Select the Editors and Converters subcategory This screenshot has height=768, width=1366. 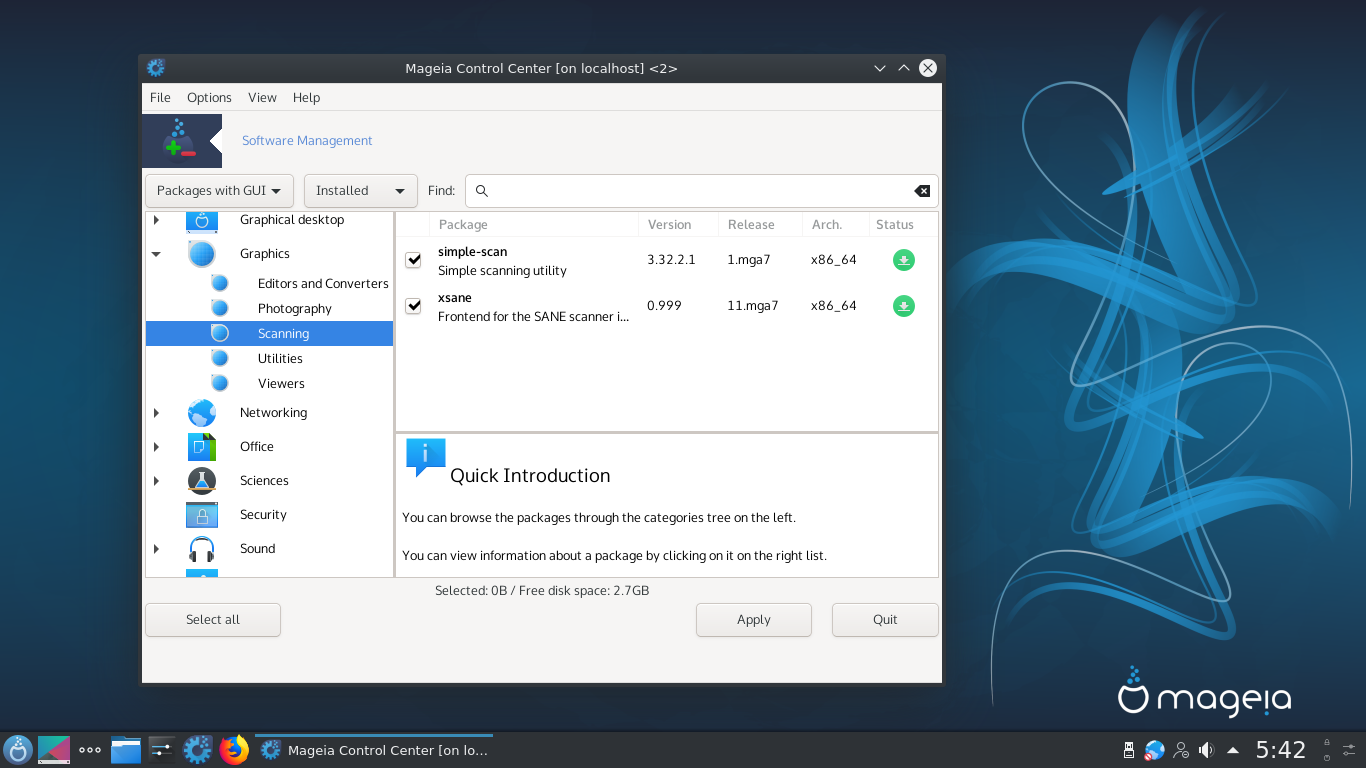323,284
